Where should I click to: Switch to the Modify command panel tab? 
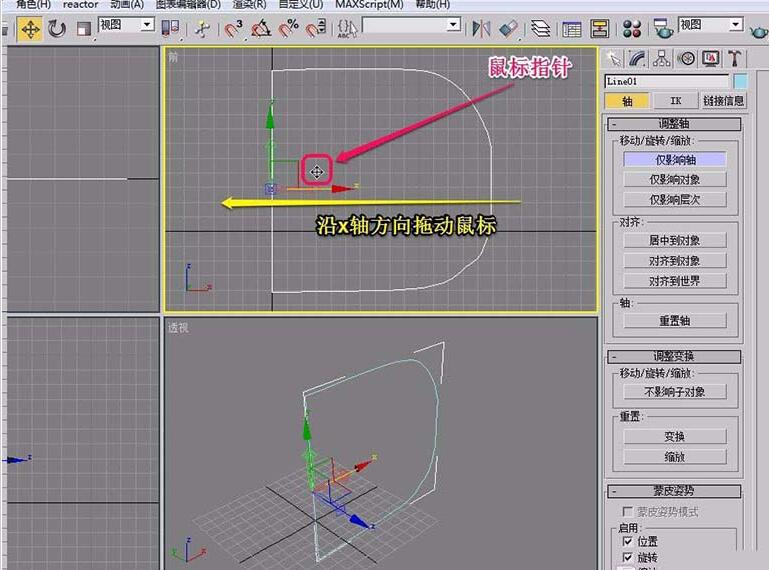click(x=638, y=59)
